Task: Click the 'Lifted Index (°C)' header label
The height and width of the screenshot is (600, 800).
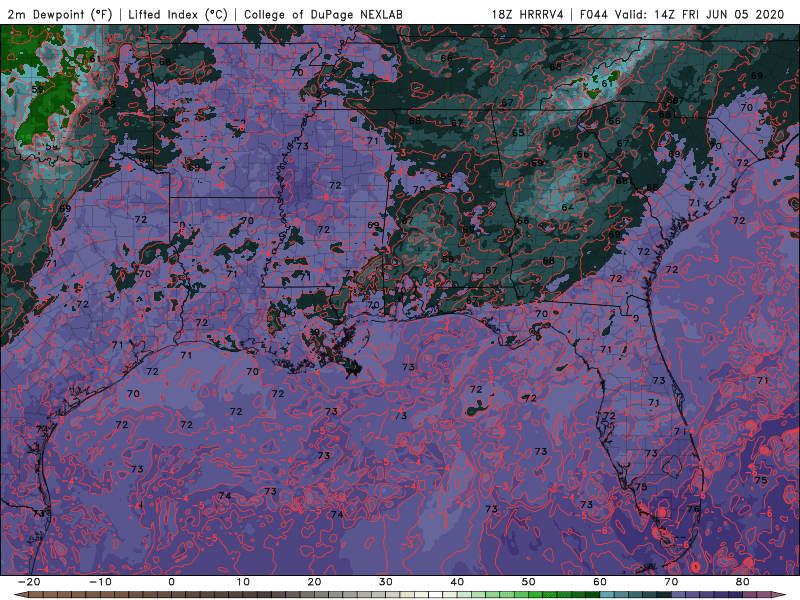Action: click(178, 15)
